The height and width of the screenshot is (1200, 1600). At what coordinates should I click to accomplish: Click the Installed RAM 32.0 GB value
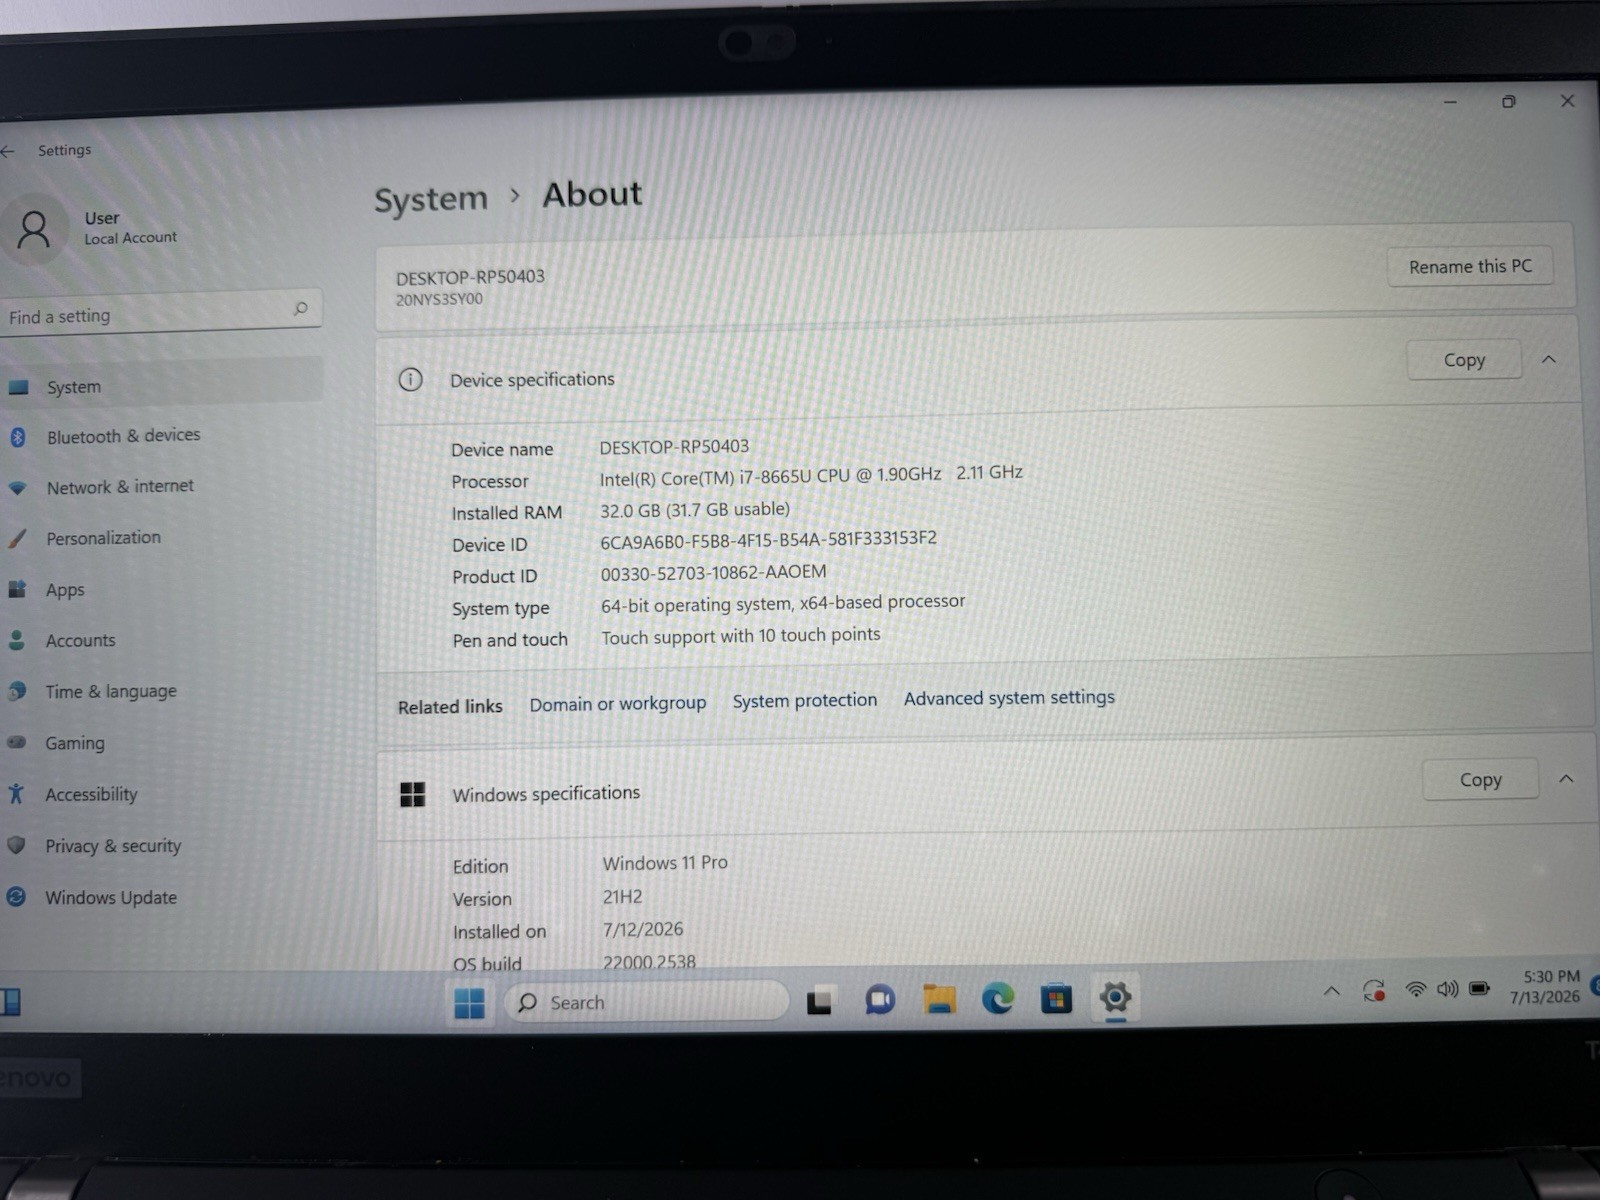click(695, 510)
